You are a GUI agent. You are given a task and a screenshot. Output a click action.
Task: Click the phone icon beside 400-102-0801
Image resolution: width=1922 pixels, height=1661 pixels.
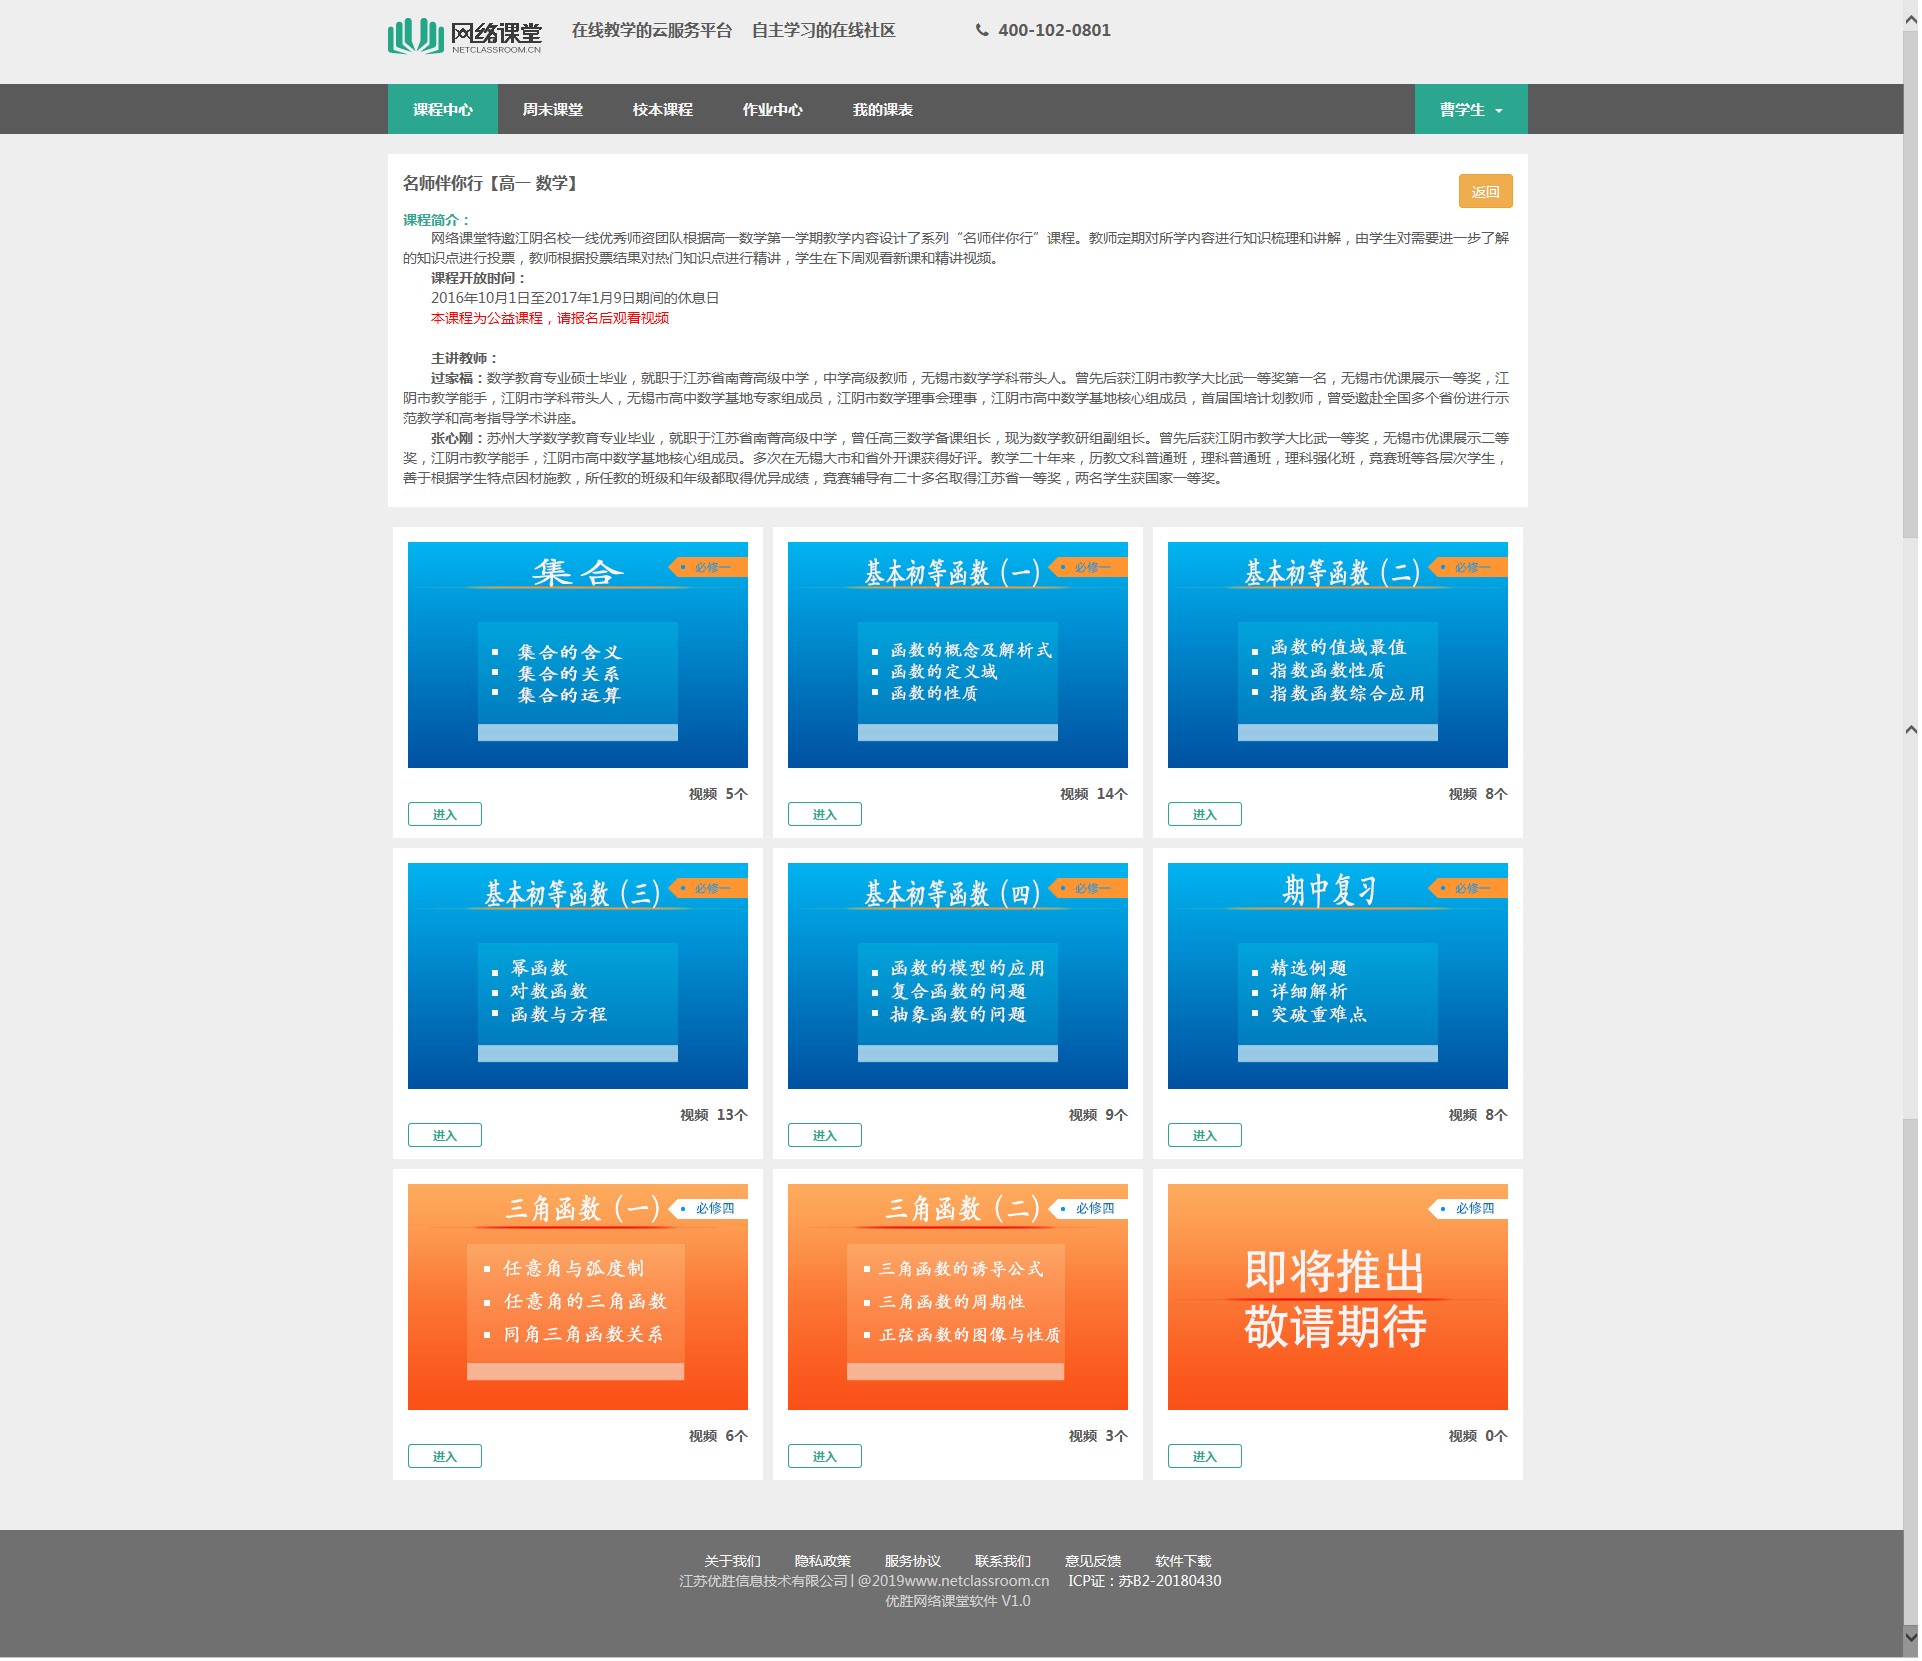pyautogui.click(x=982, y=30)
